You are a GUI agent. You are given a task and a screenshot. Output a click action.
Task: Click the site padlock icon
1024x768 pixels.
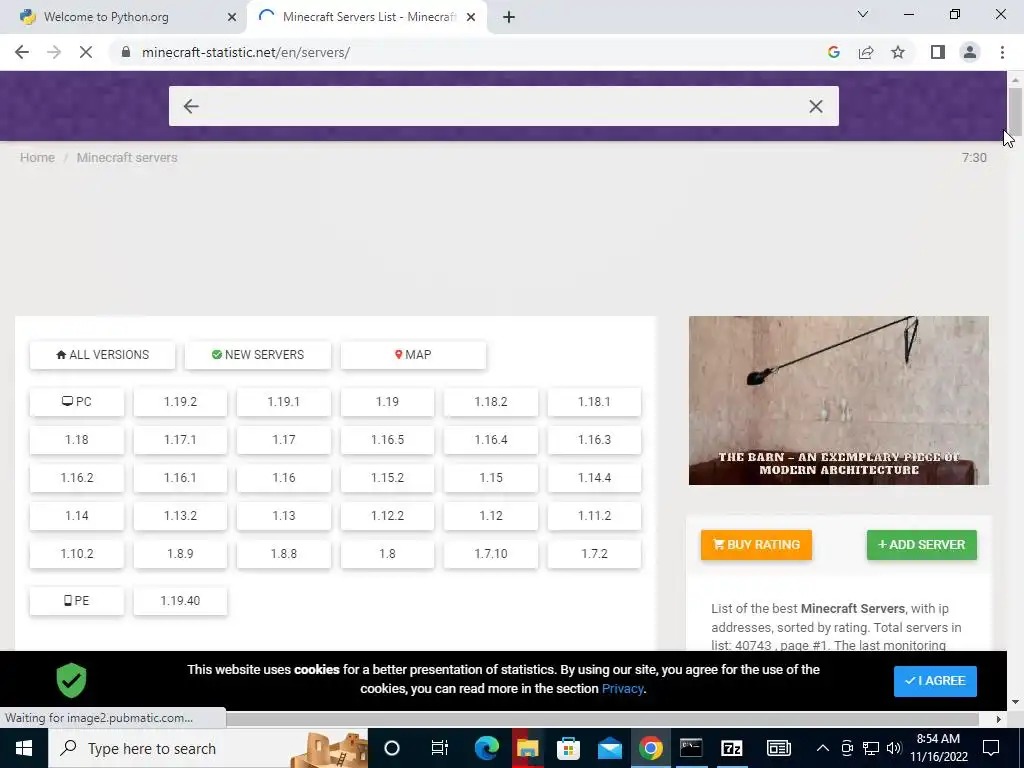(126, 52)
